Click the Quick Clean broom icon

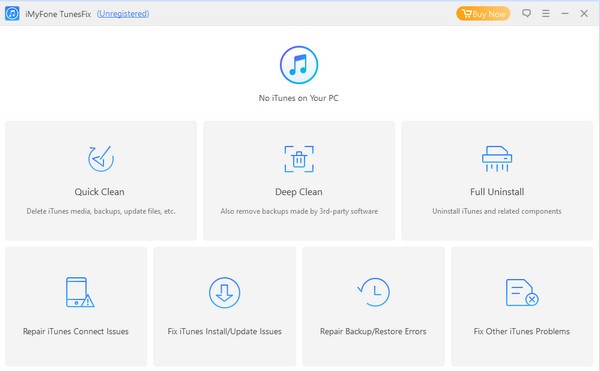(101, 158)
